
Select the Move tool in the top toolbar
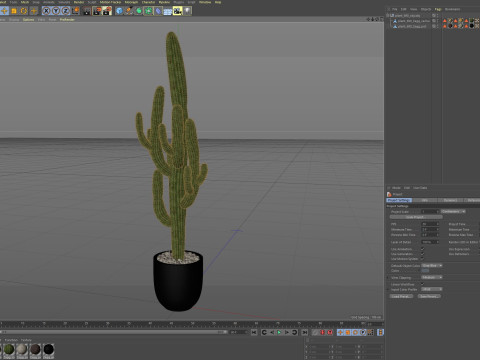pyautogui.click(x=4, y=11)
